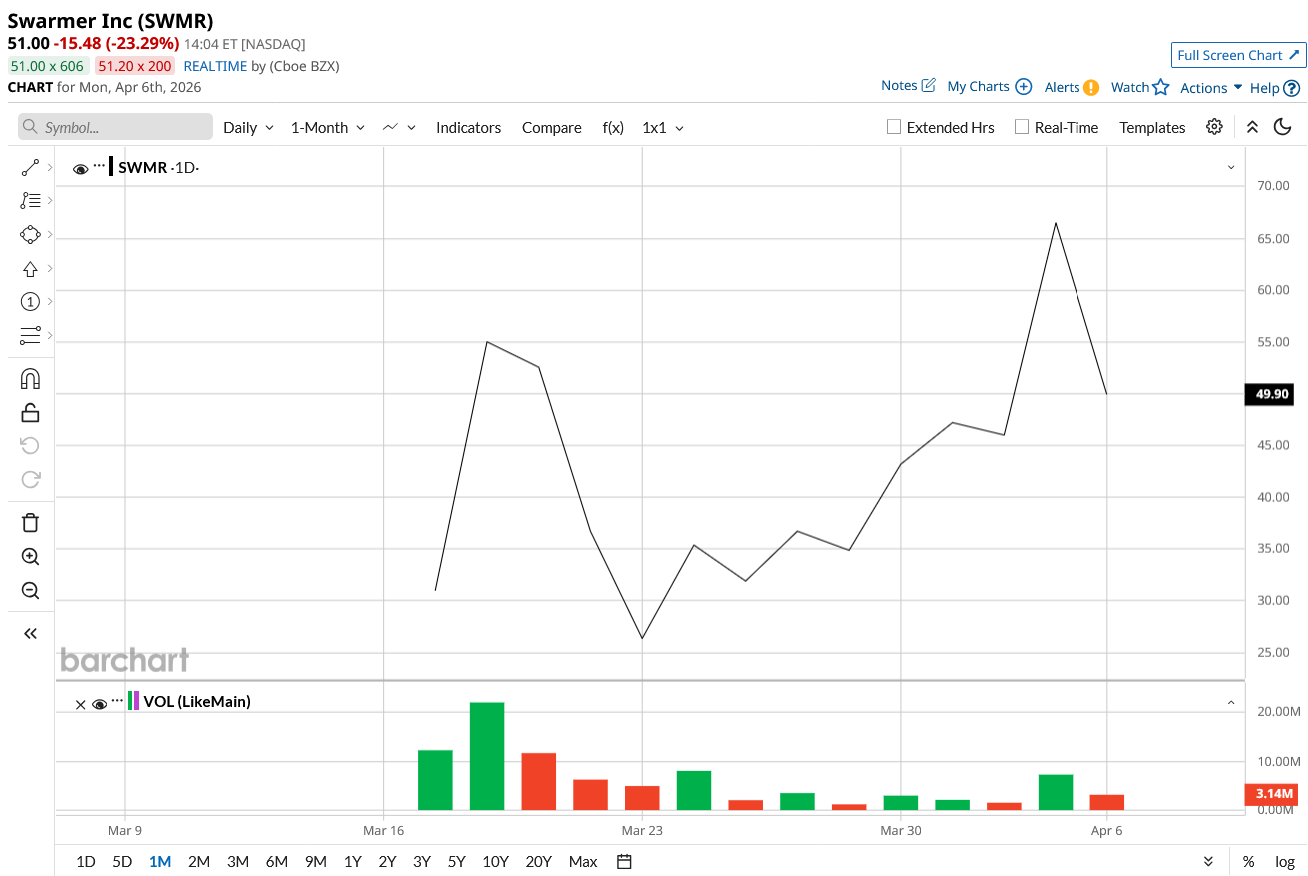Select the magnet snap tool icon
Viewport: 1308px width, 876px height.
pos(30,379)
